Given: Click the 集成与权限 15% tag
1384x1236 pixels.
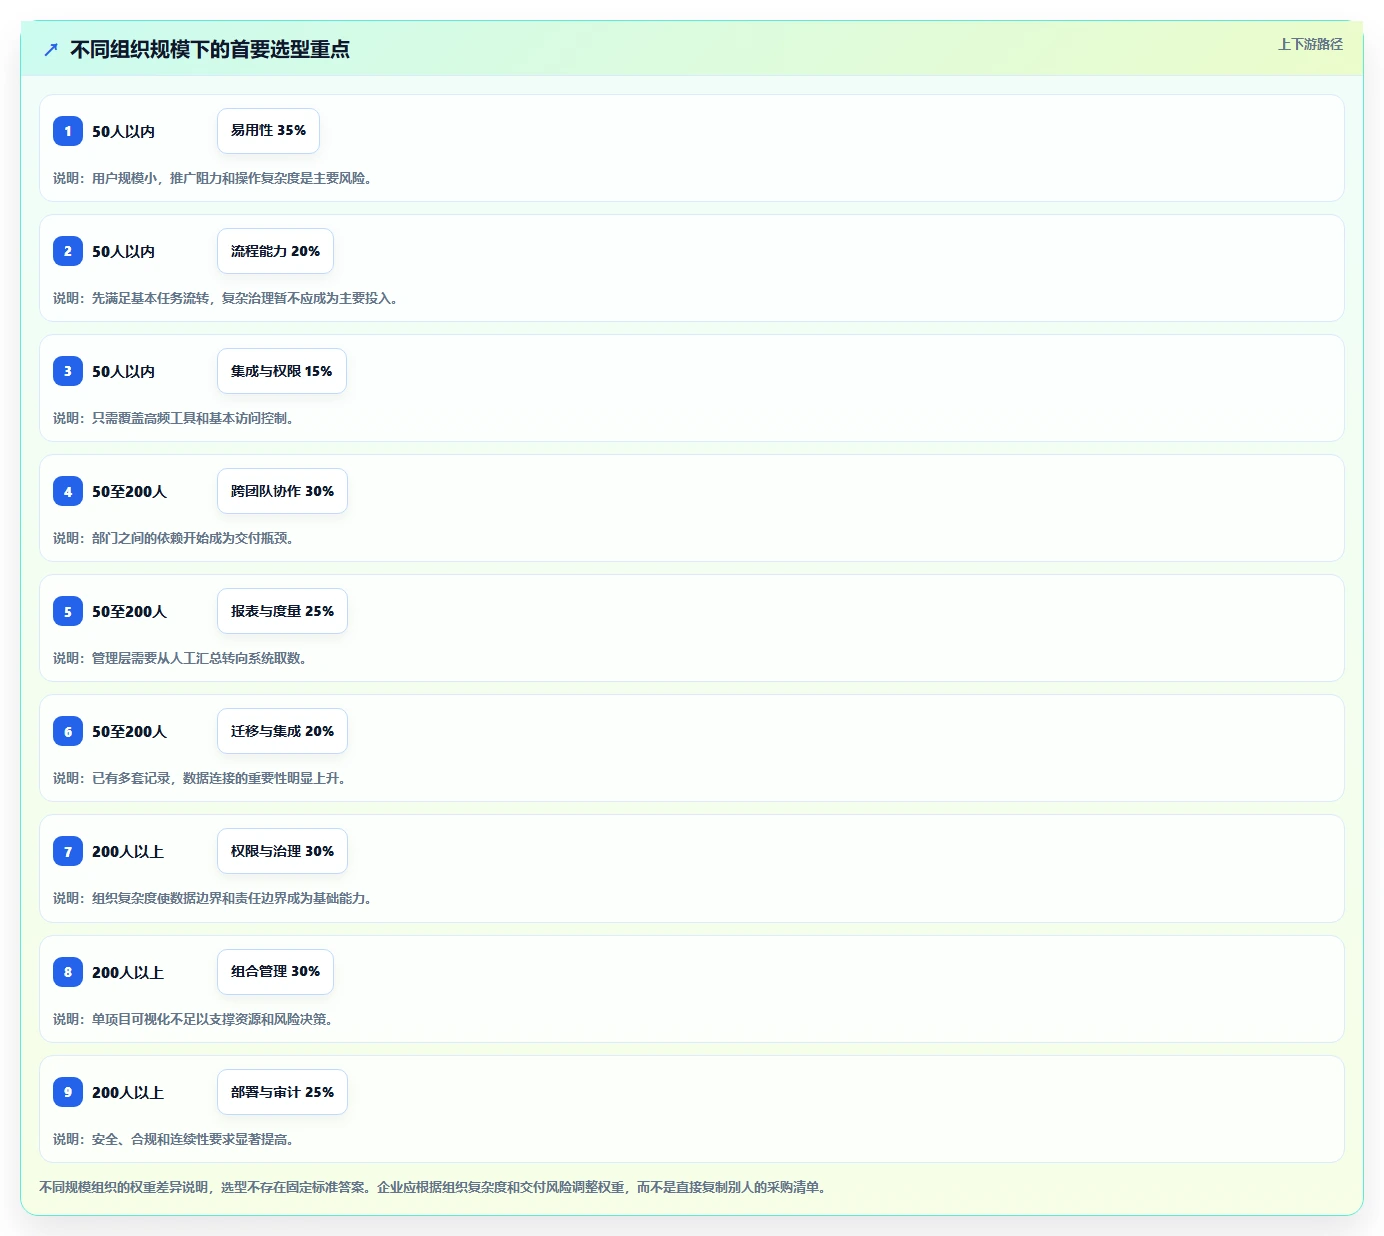Looking at the screenshot, I should 282,371.
